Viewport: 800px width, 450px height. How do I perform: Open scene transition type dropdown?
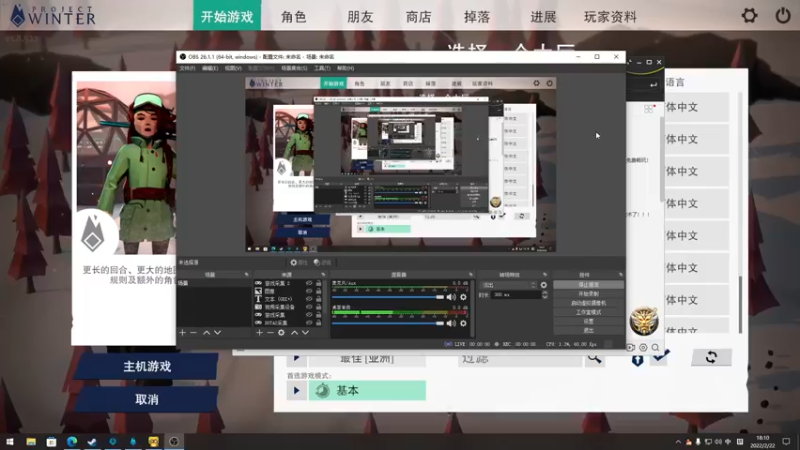coord(508,285)
